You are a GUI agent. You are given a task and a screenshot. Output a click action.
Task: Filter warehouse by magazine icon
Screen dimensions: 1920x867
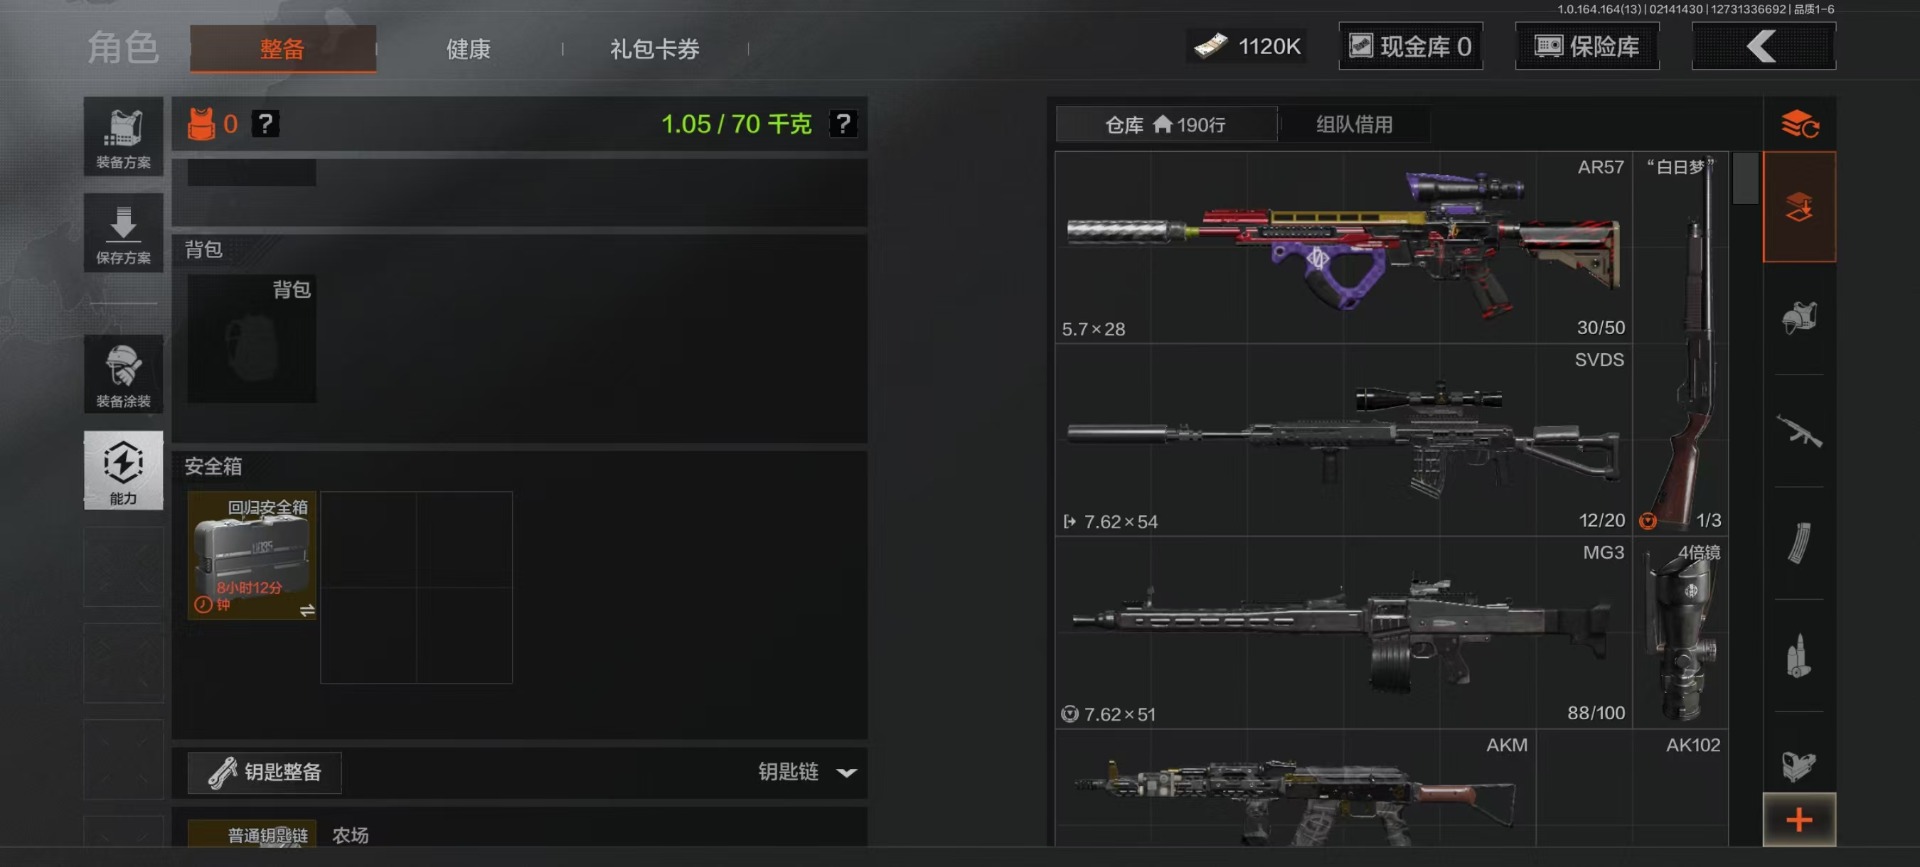coord(1799,544)
